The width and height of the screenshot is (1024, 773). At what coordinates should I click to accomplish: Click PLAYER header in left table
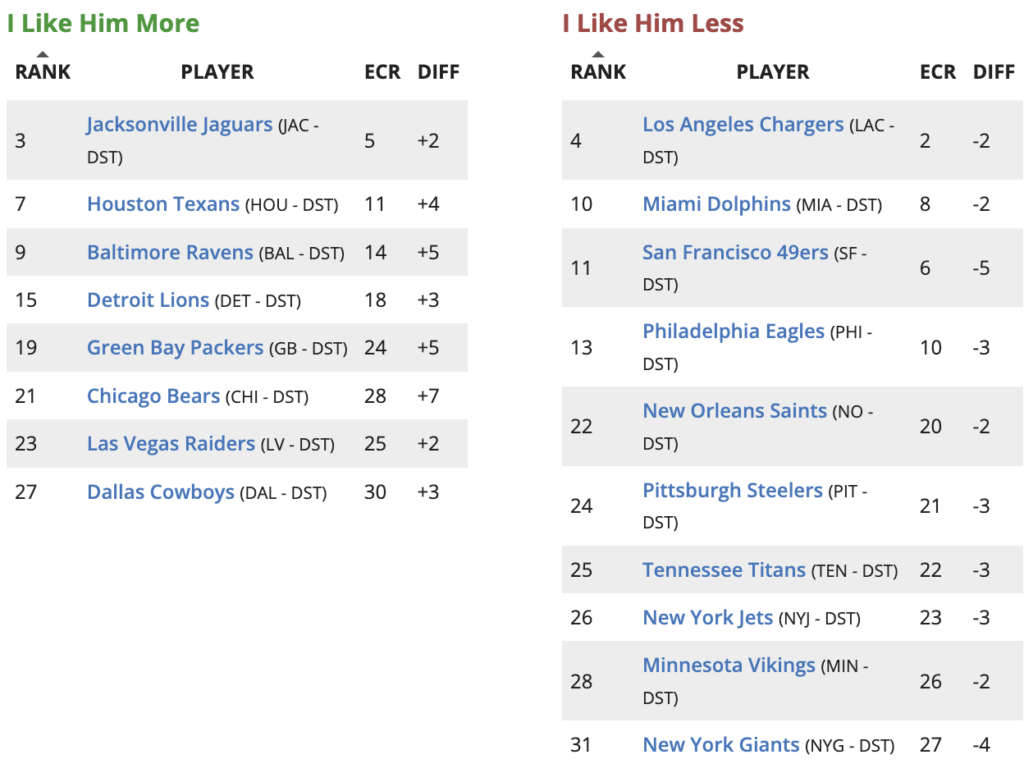[x=217, y=72]
